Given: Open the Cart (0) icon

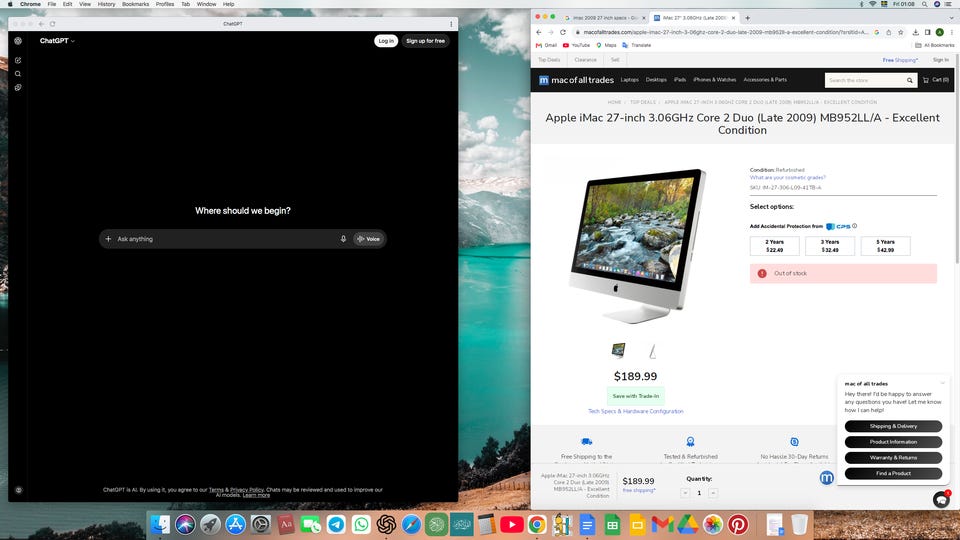Looking at the screenshot, I should pos(936,80).
